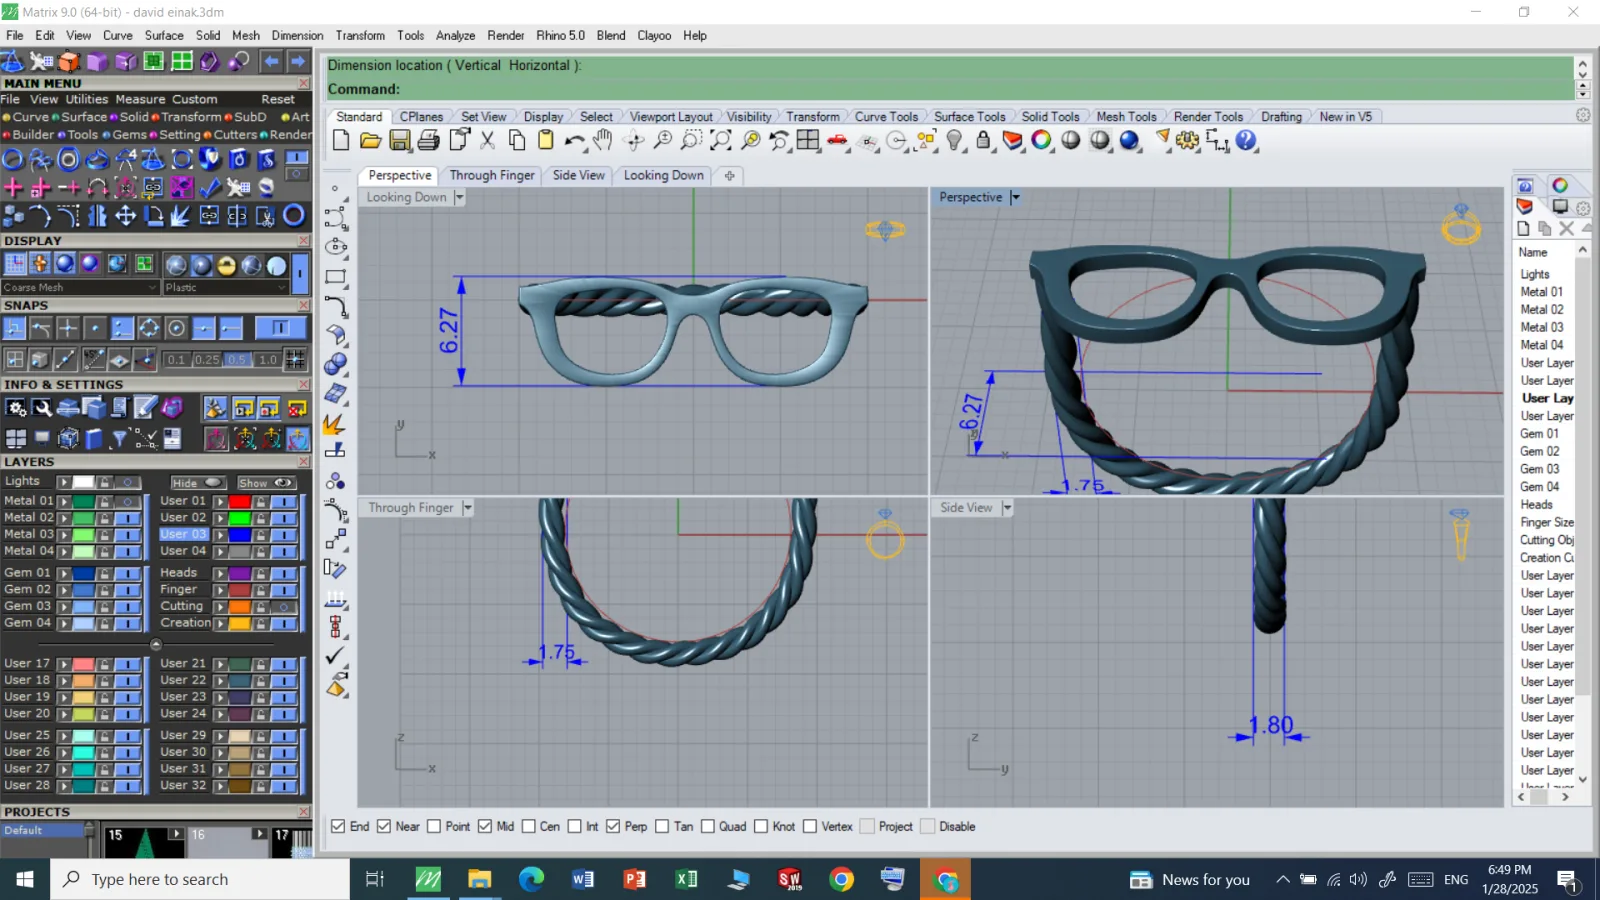The width and height of the screenshot is (1600, 900).
Task: Click the Save file icon in Standard toolbar
Action: [400, 141]
